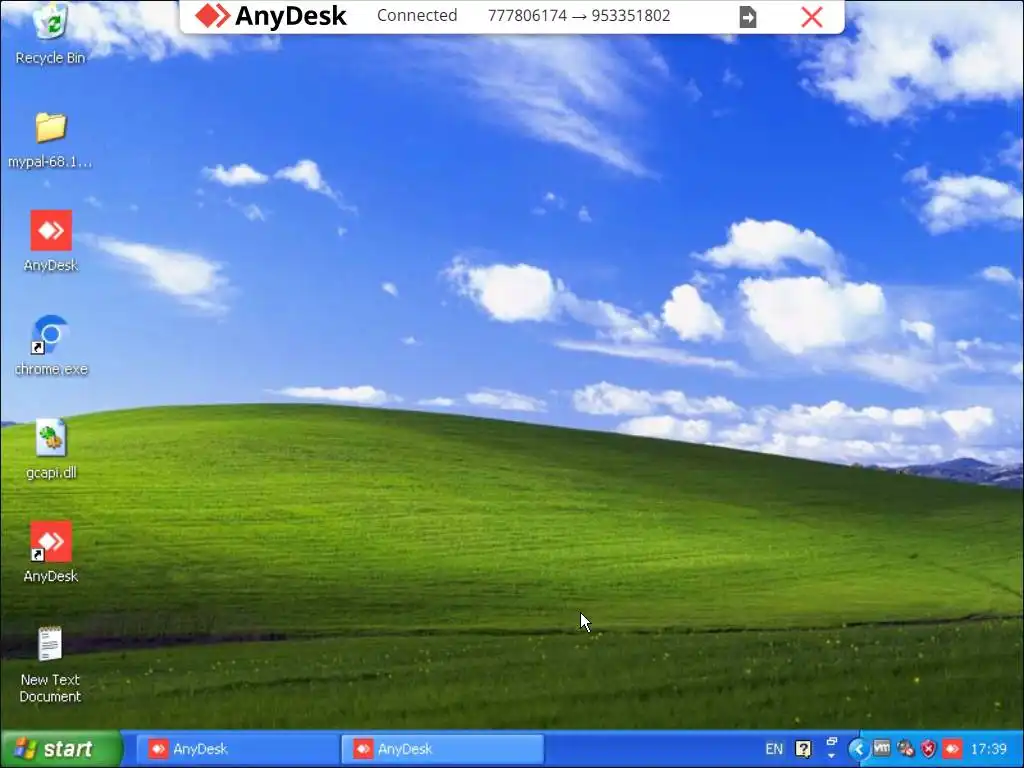Click the language bar help question mark icon
1024x768 pixels.
(803, 749)
